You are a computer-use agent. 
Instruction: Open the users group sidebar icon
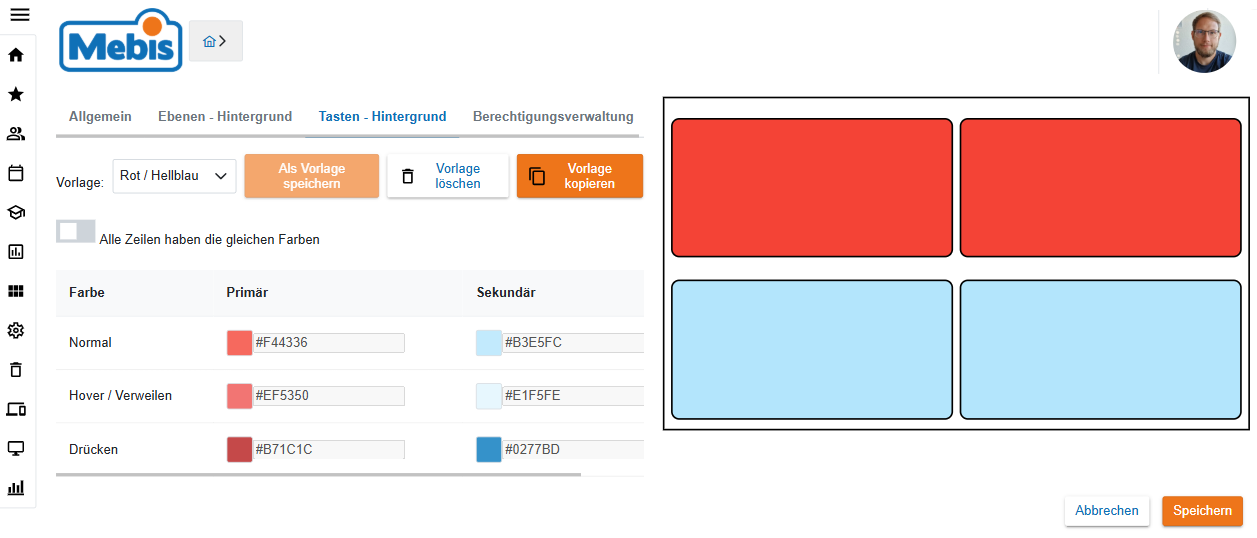pos(16,134)
